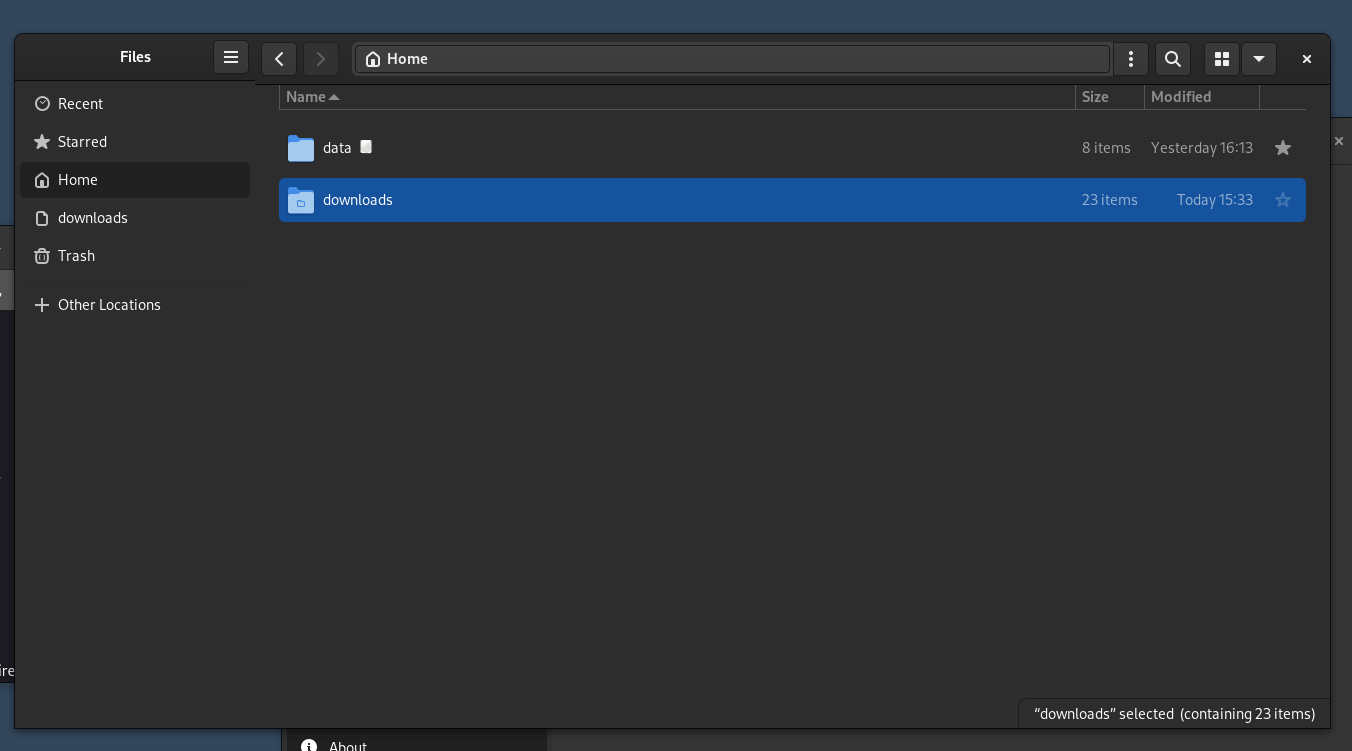
Task: Click the Size column header
Action: (x=1095, y=97)
